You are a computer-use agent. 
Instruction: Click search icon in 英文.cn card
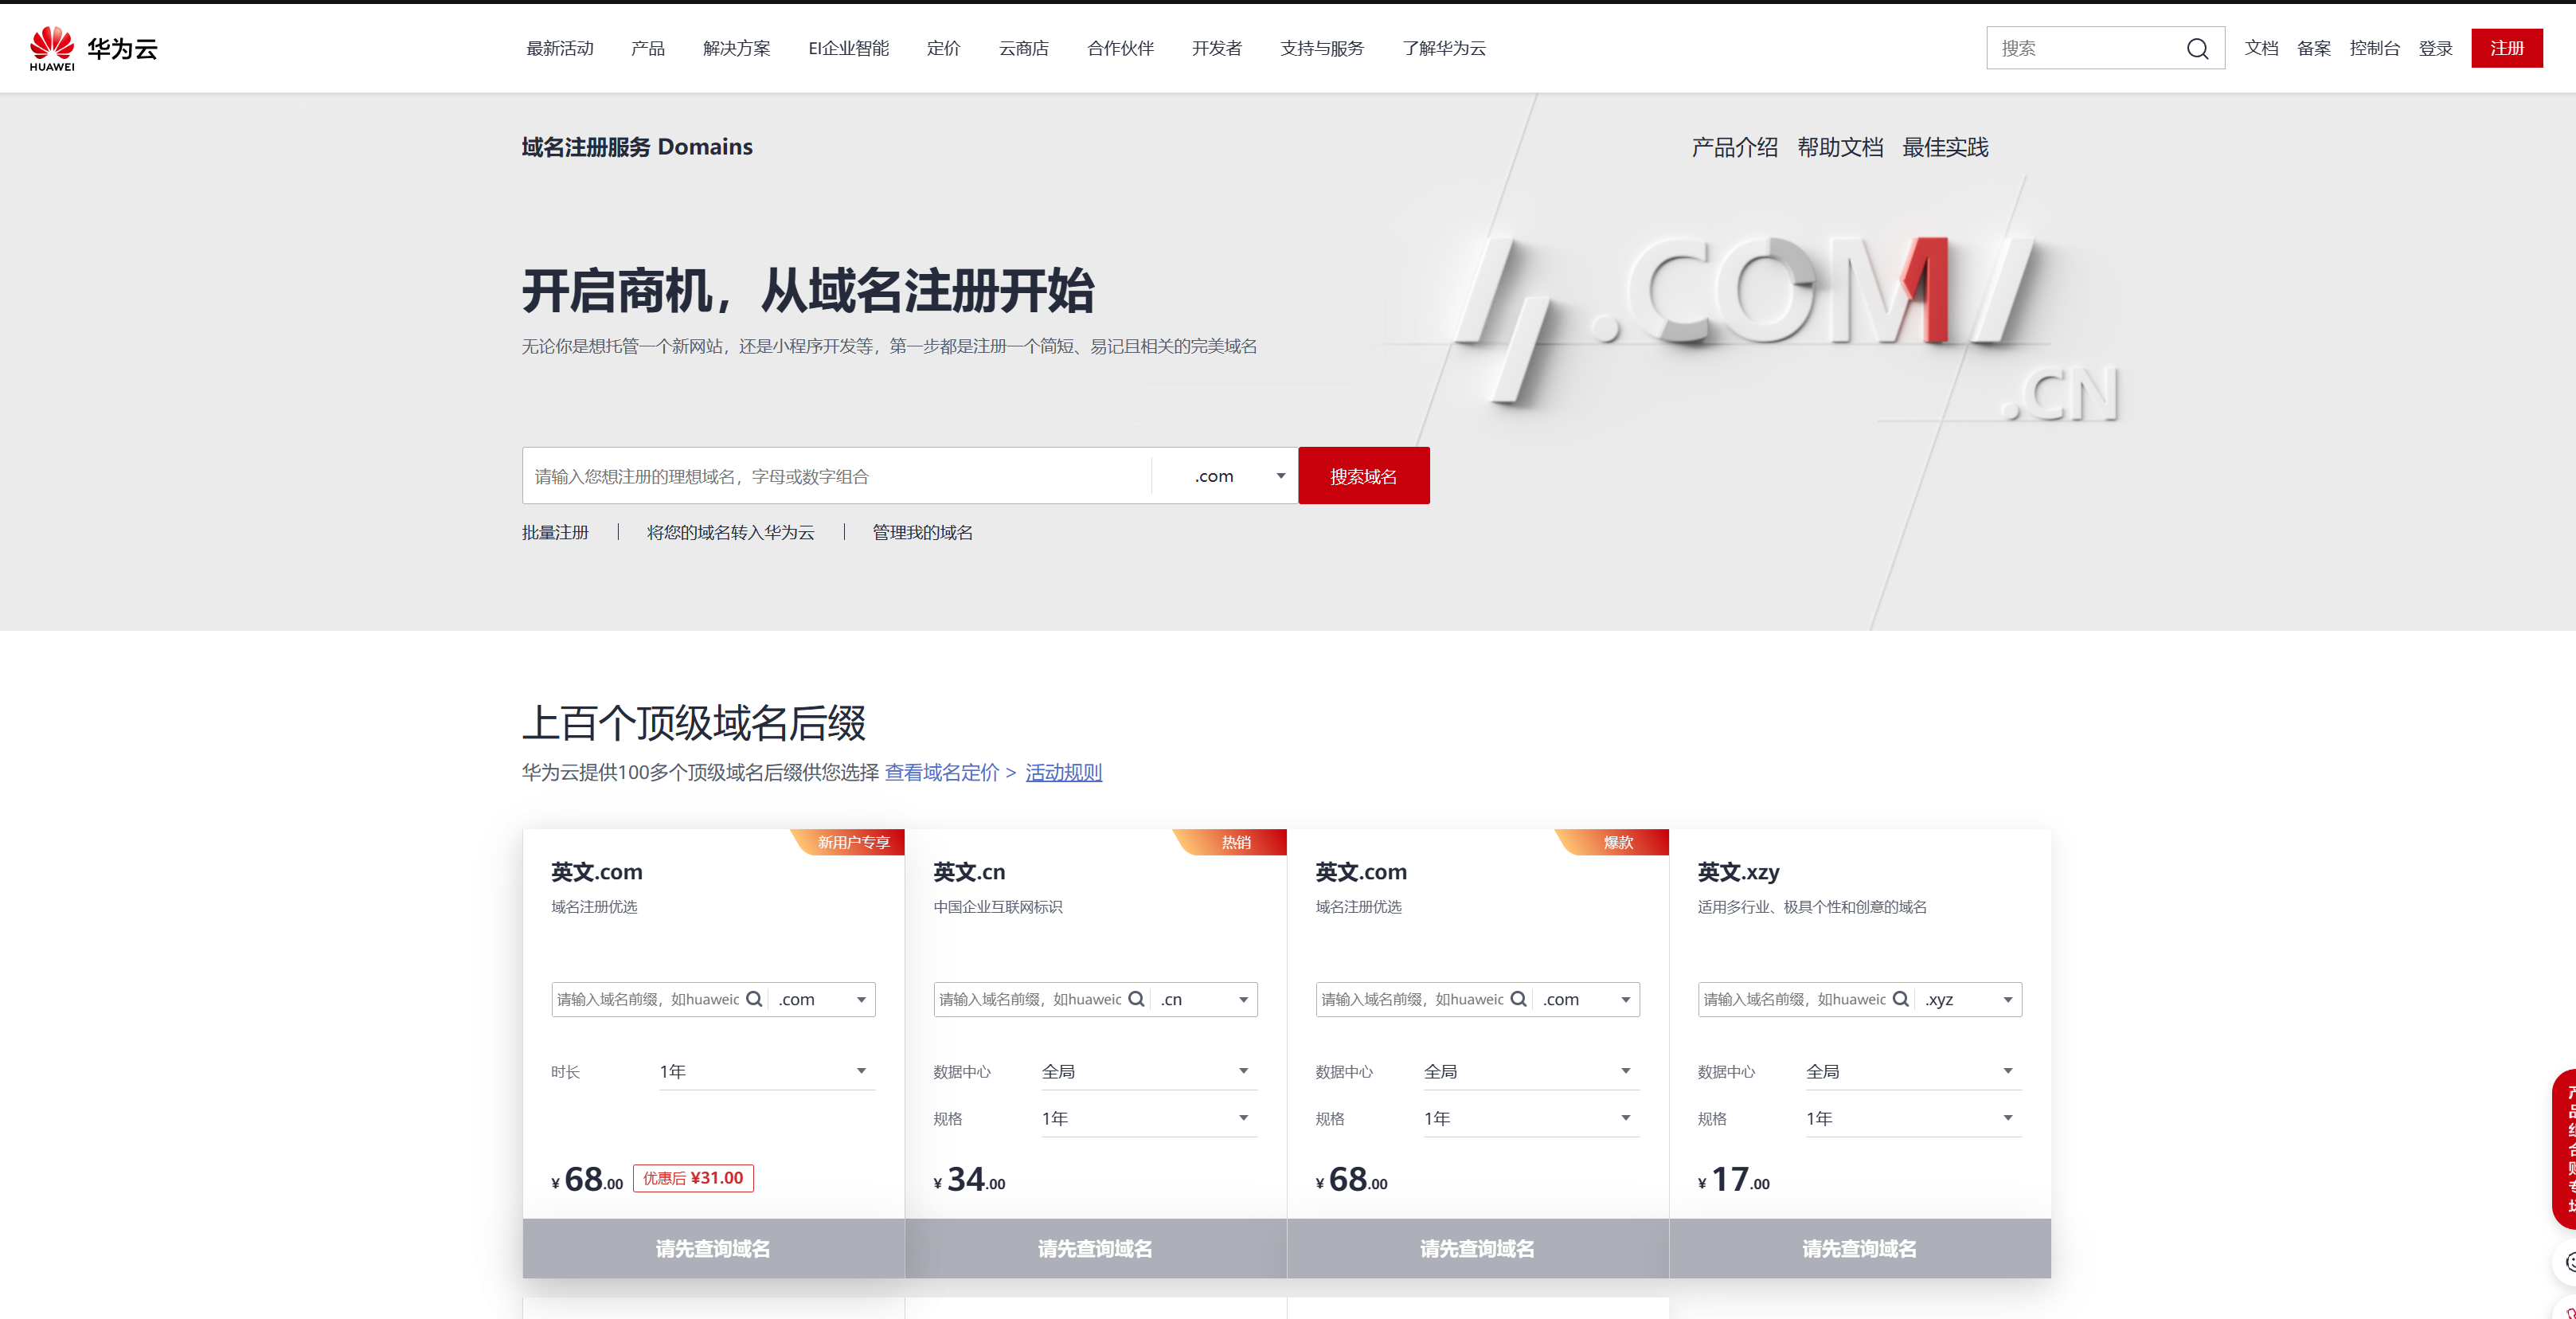[1136, 999]
